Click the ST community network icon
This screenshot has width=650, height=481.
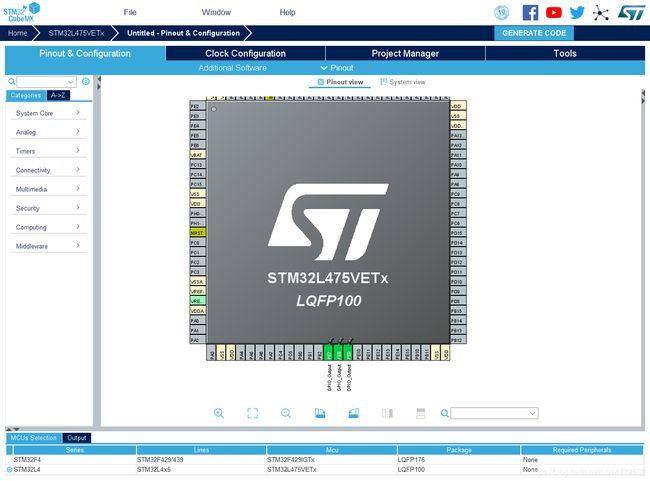pyautogui.click(x=601, y=13)
